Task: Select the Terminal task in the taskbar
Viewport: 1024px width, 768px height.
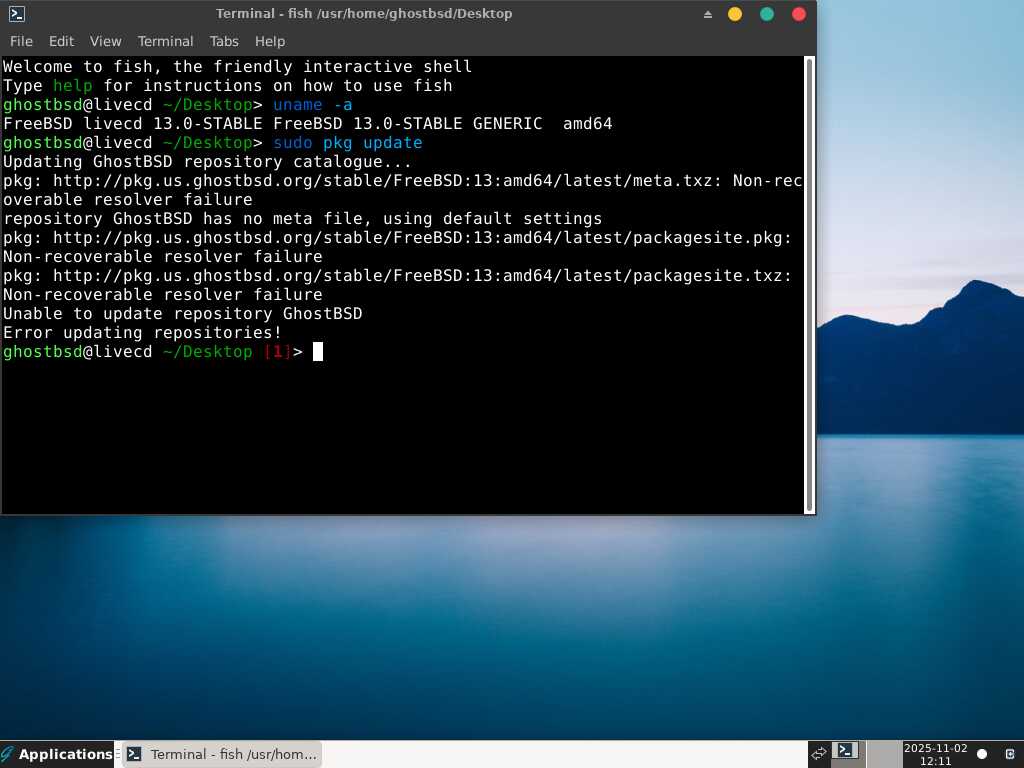Action: (222, 754)
